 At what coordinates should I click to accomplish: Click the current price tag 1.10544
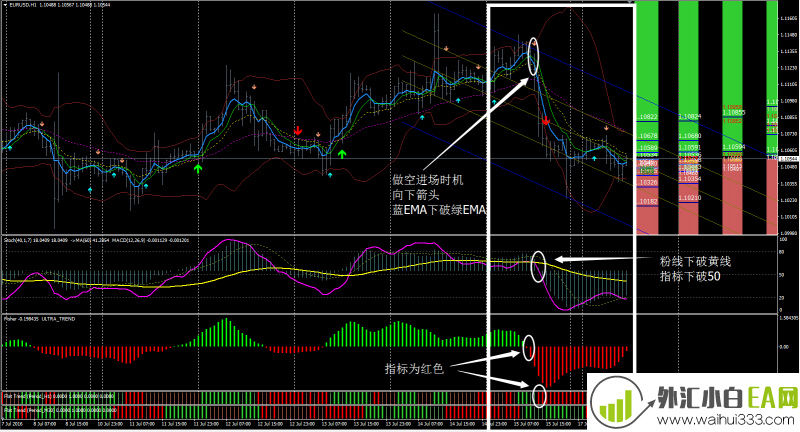click(x=788, y=159)
